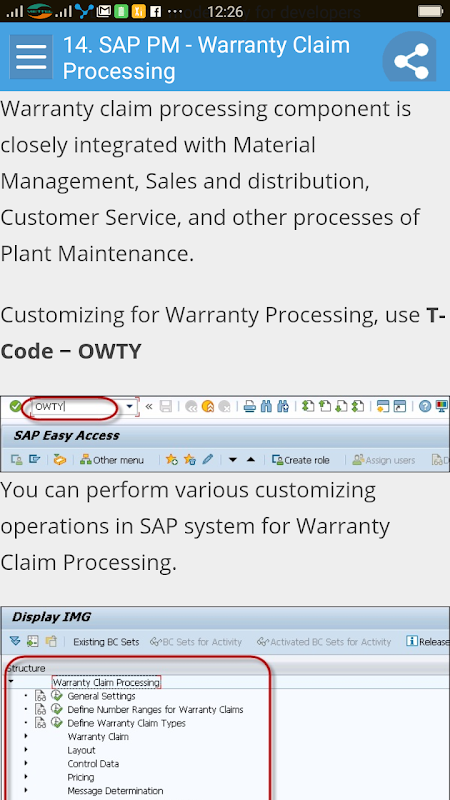Execute the General Settings activity clock icon

[57, 696]
